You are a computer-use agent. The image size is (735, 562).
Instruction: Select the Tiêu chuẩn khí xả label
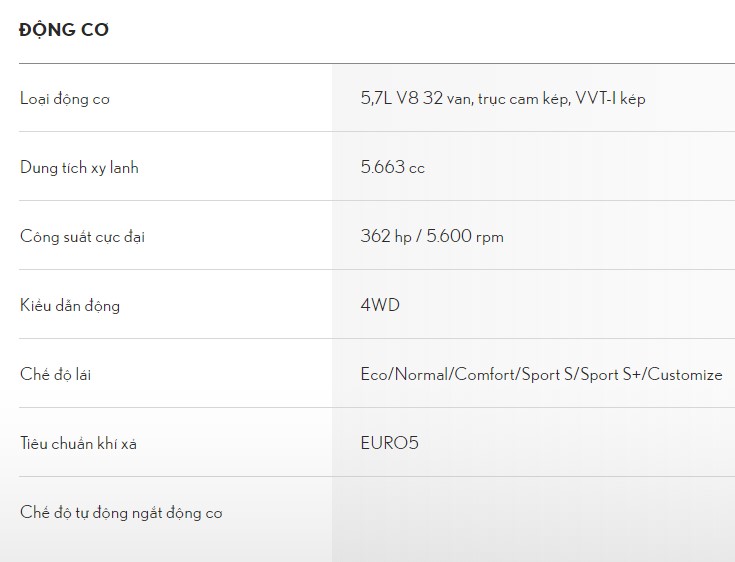pos(78,443)
